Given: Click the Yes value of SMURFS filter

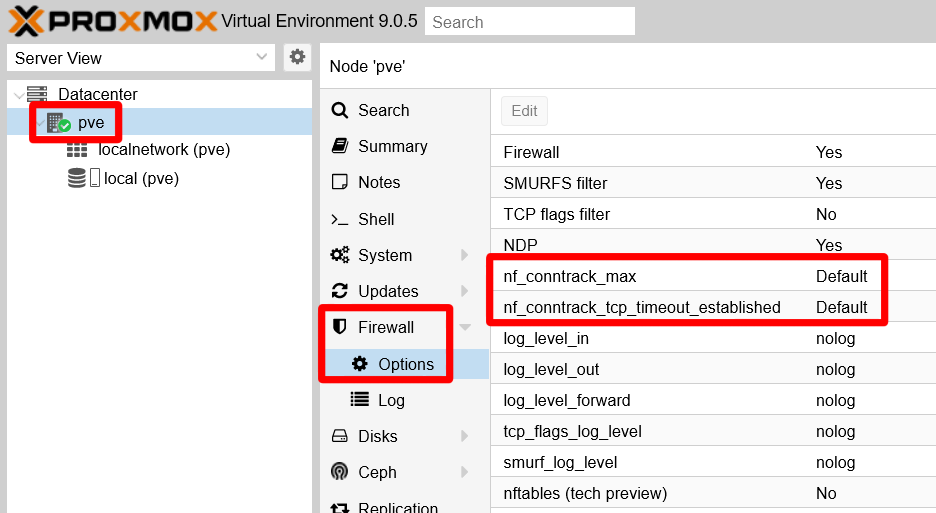Looking at the screenshot, I should pos(829,183).
